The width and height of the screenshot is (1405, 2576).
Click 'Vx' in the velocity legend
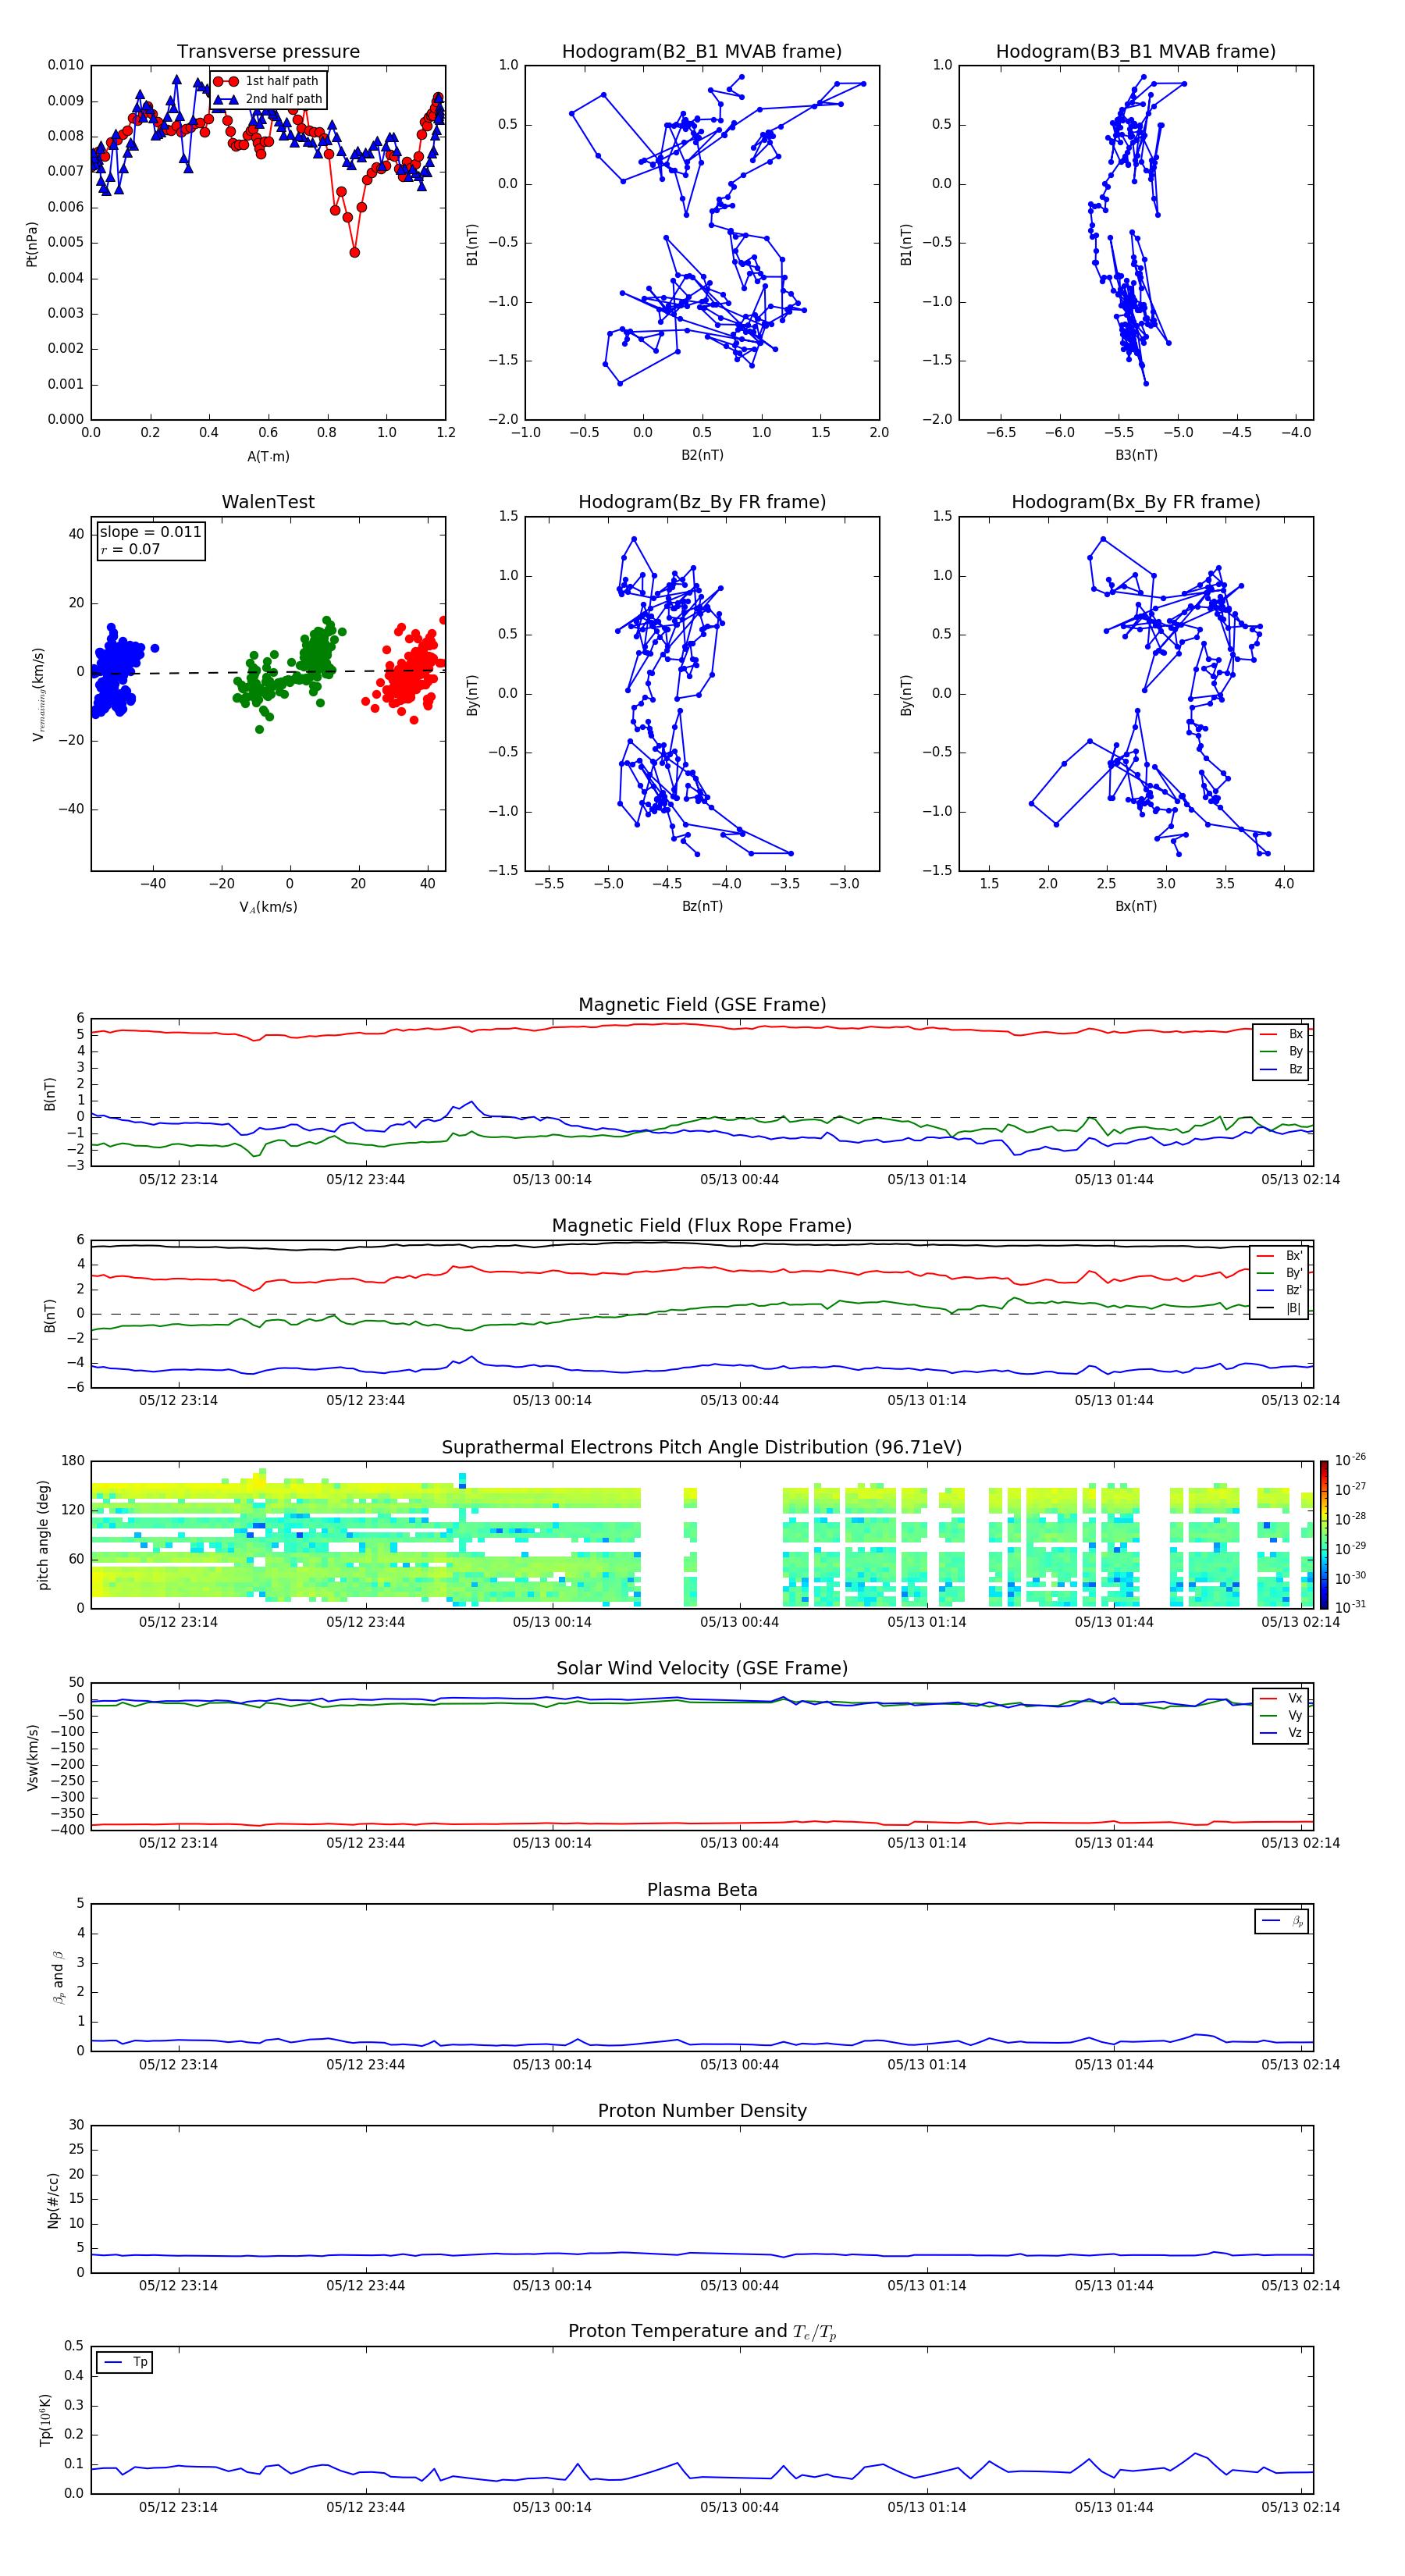coord(1282,1698)
